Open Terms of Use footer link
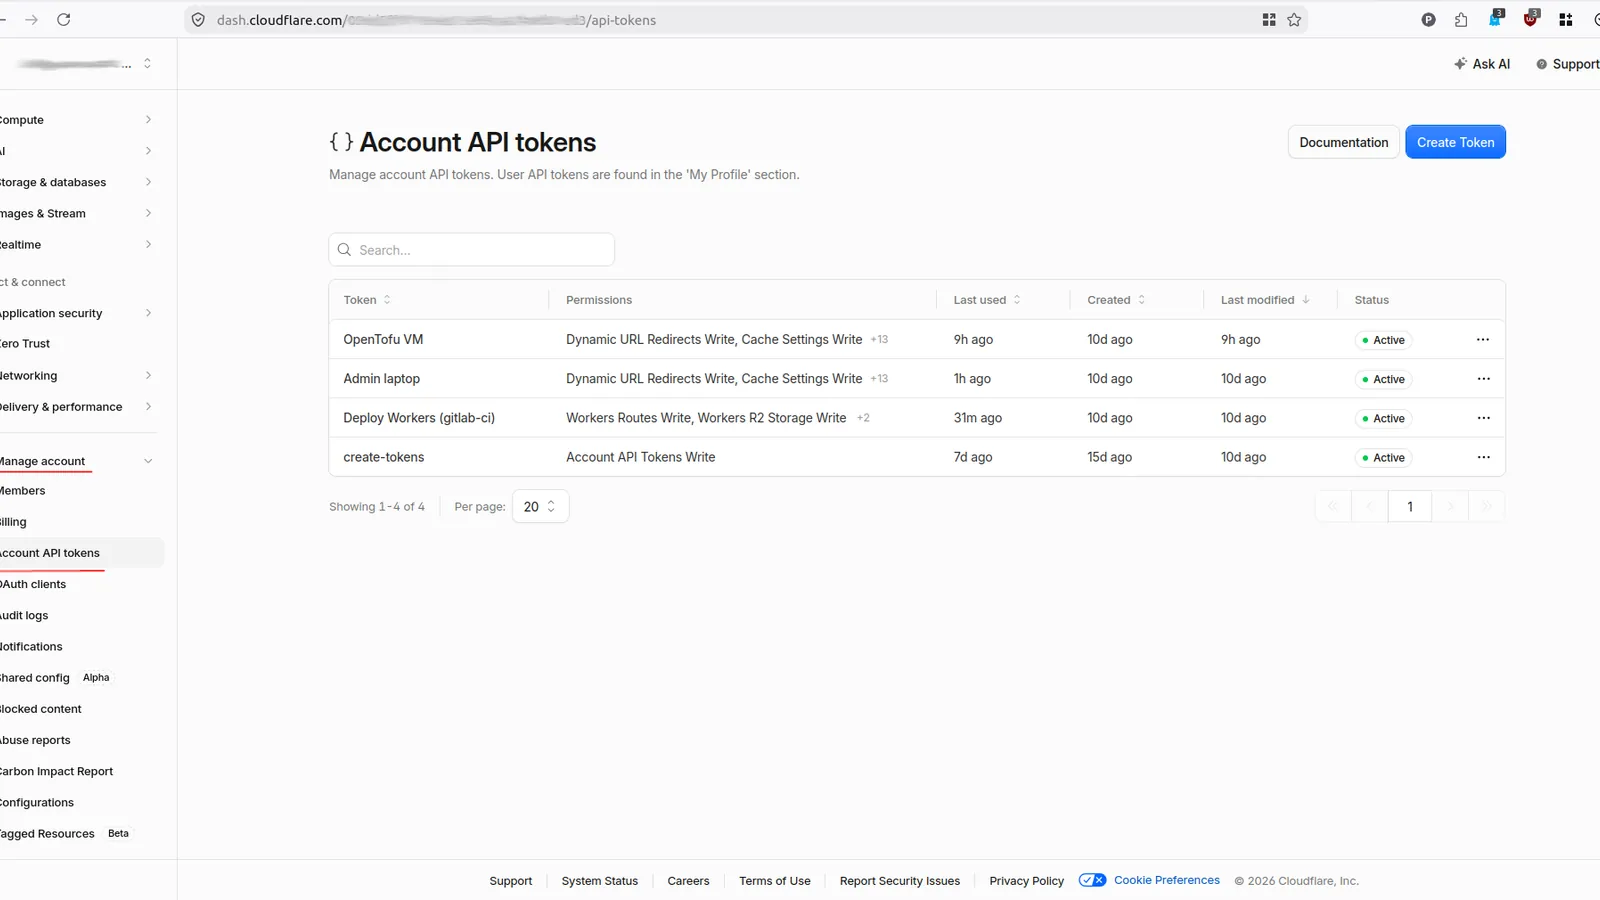Image resolution: width=1600 pixels, height=900 pixels. pos(775,881)
